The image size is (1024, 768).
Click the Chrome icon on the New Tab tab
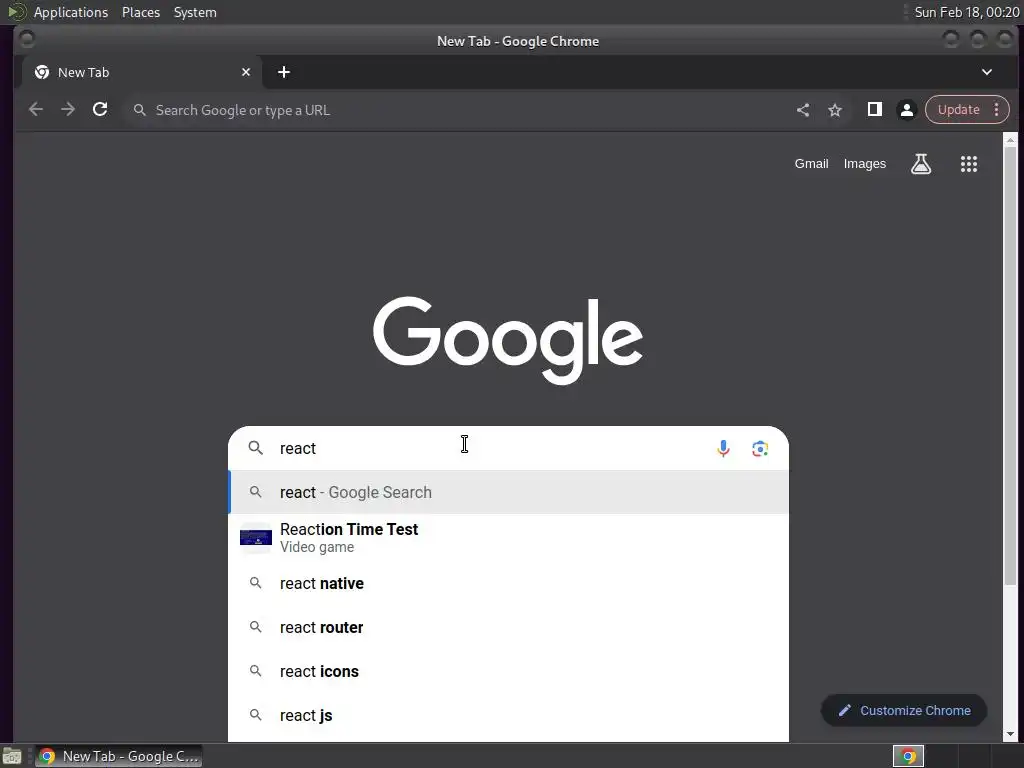tap(42, 72)
